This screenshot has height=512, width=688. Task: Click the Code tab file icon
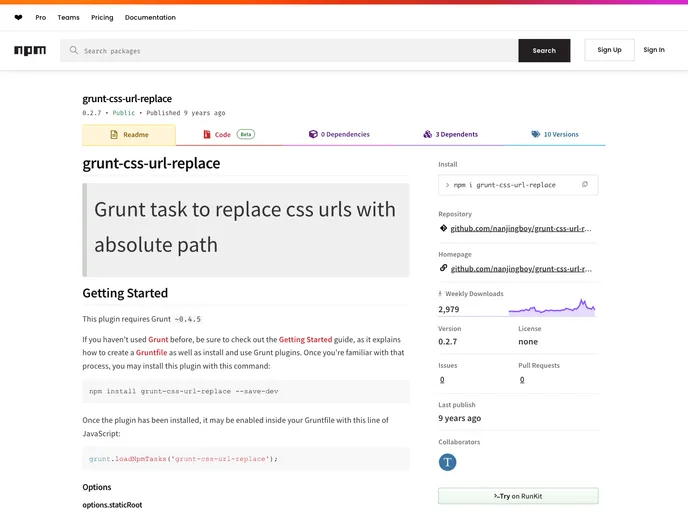click(x=207, y=134)
